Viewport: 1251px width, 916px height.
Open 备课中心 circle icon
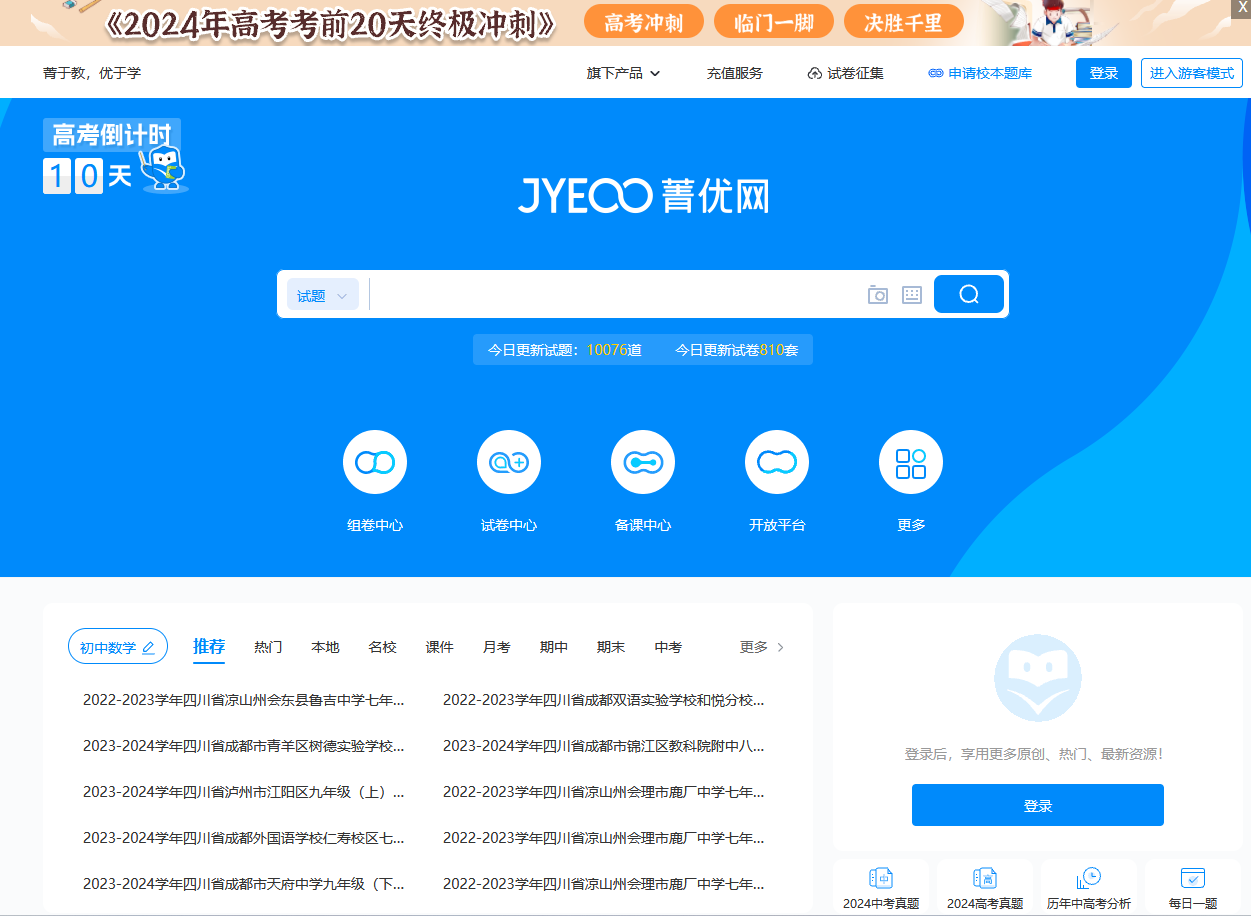point(643,462)
